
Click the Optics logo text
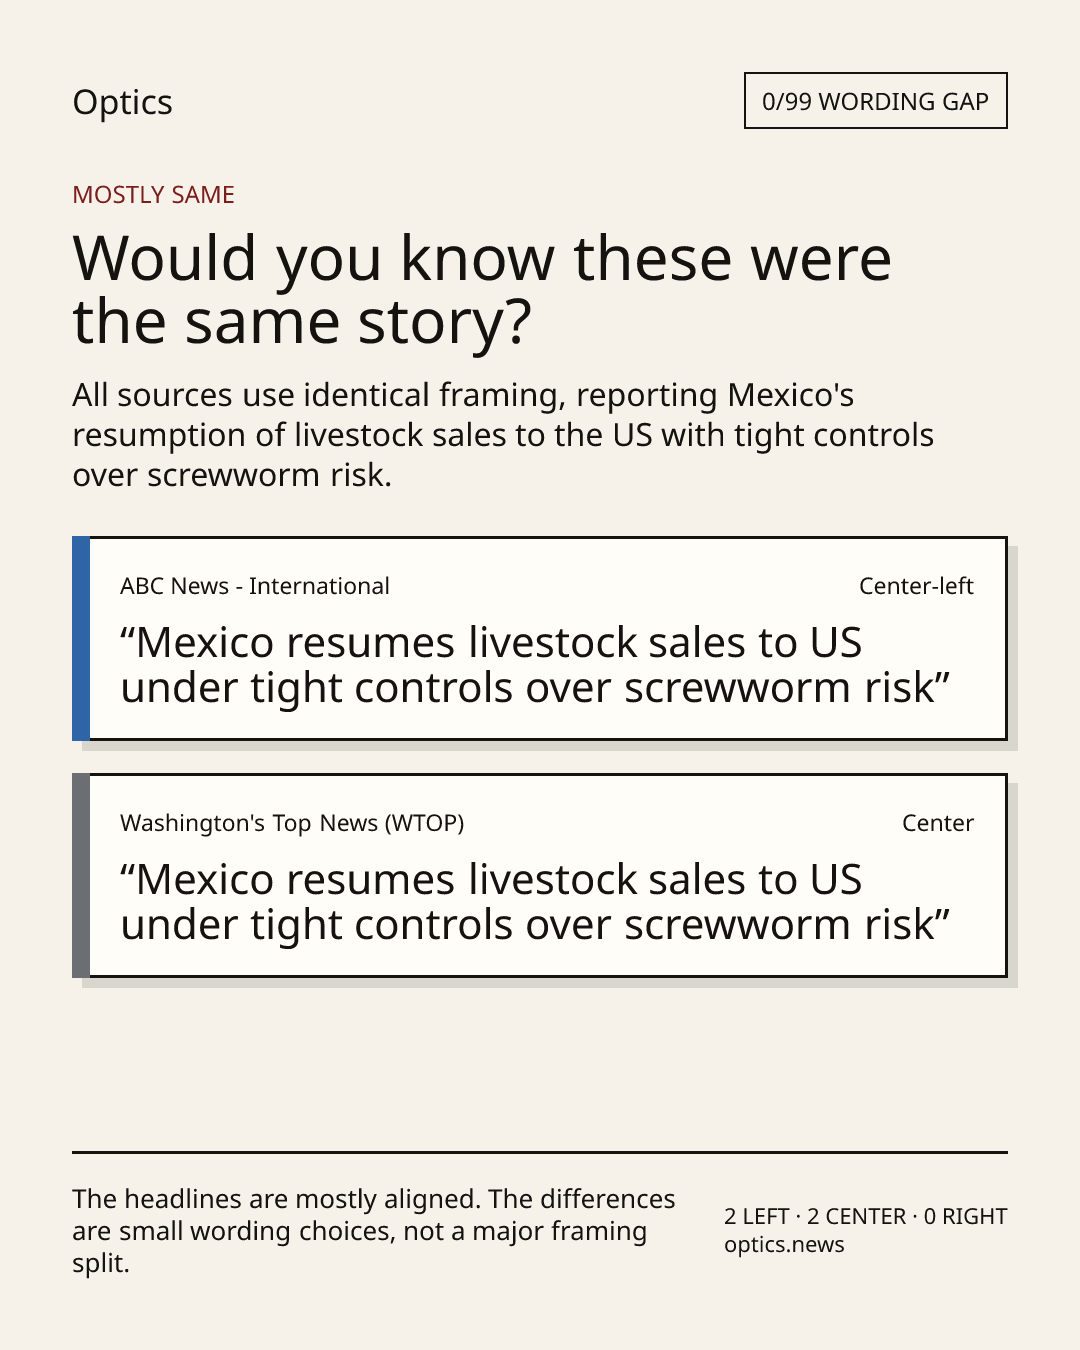tap(122, 102)
